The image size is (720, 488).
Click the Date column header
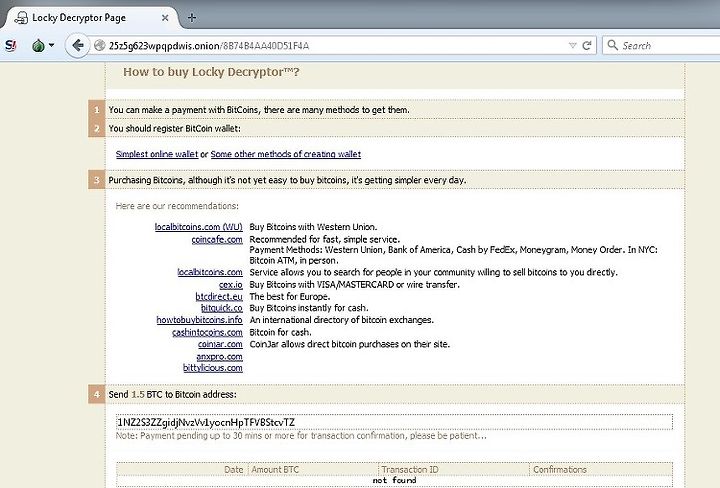coord(234,470)
